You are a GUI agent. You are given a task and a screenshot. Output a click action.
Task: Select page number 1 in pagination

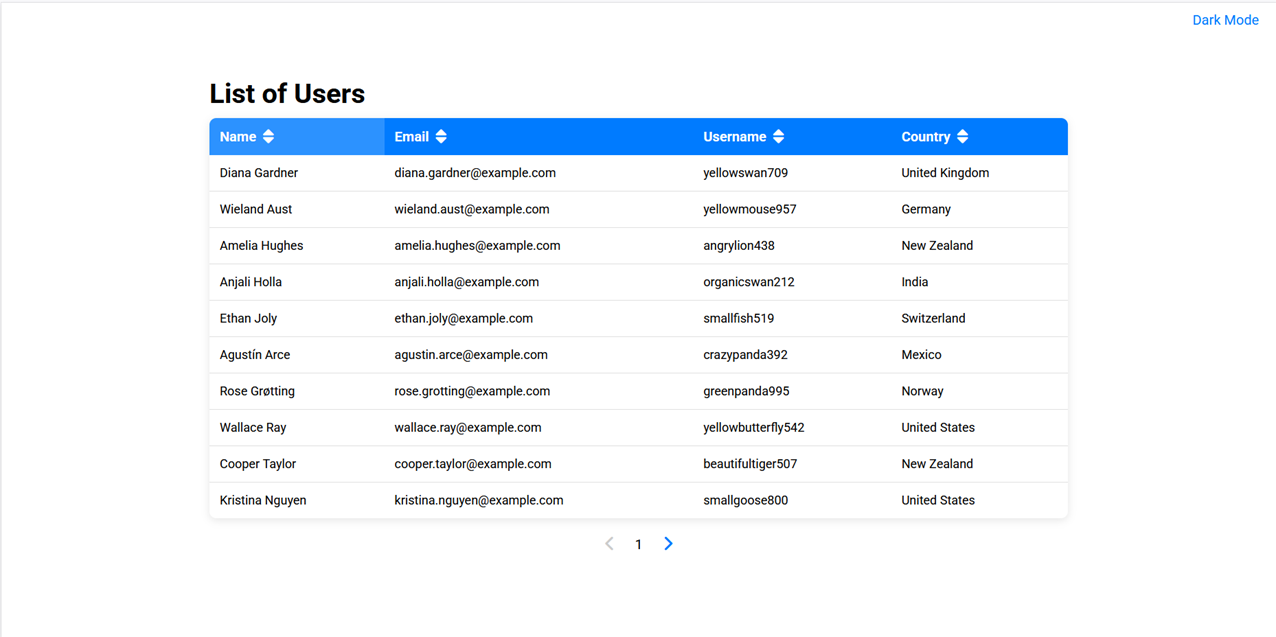point(638,545)
